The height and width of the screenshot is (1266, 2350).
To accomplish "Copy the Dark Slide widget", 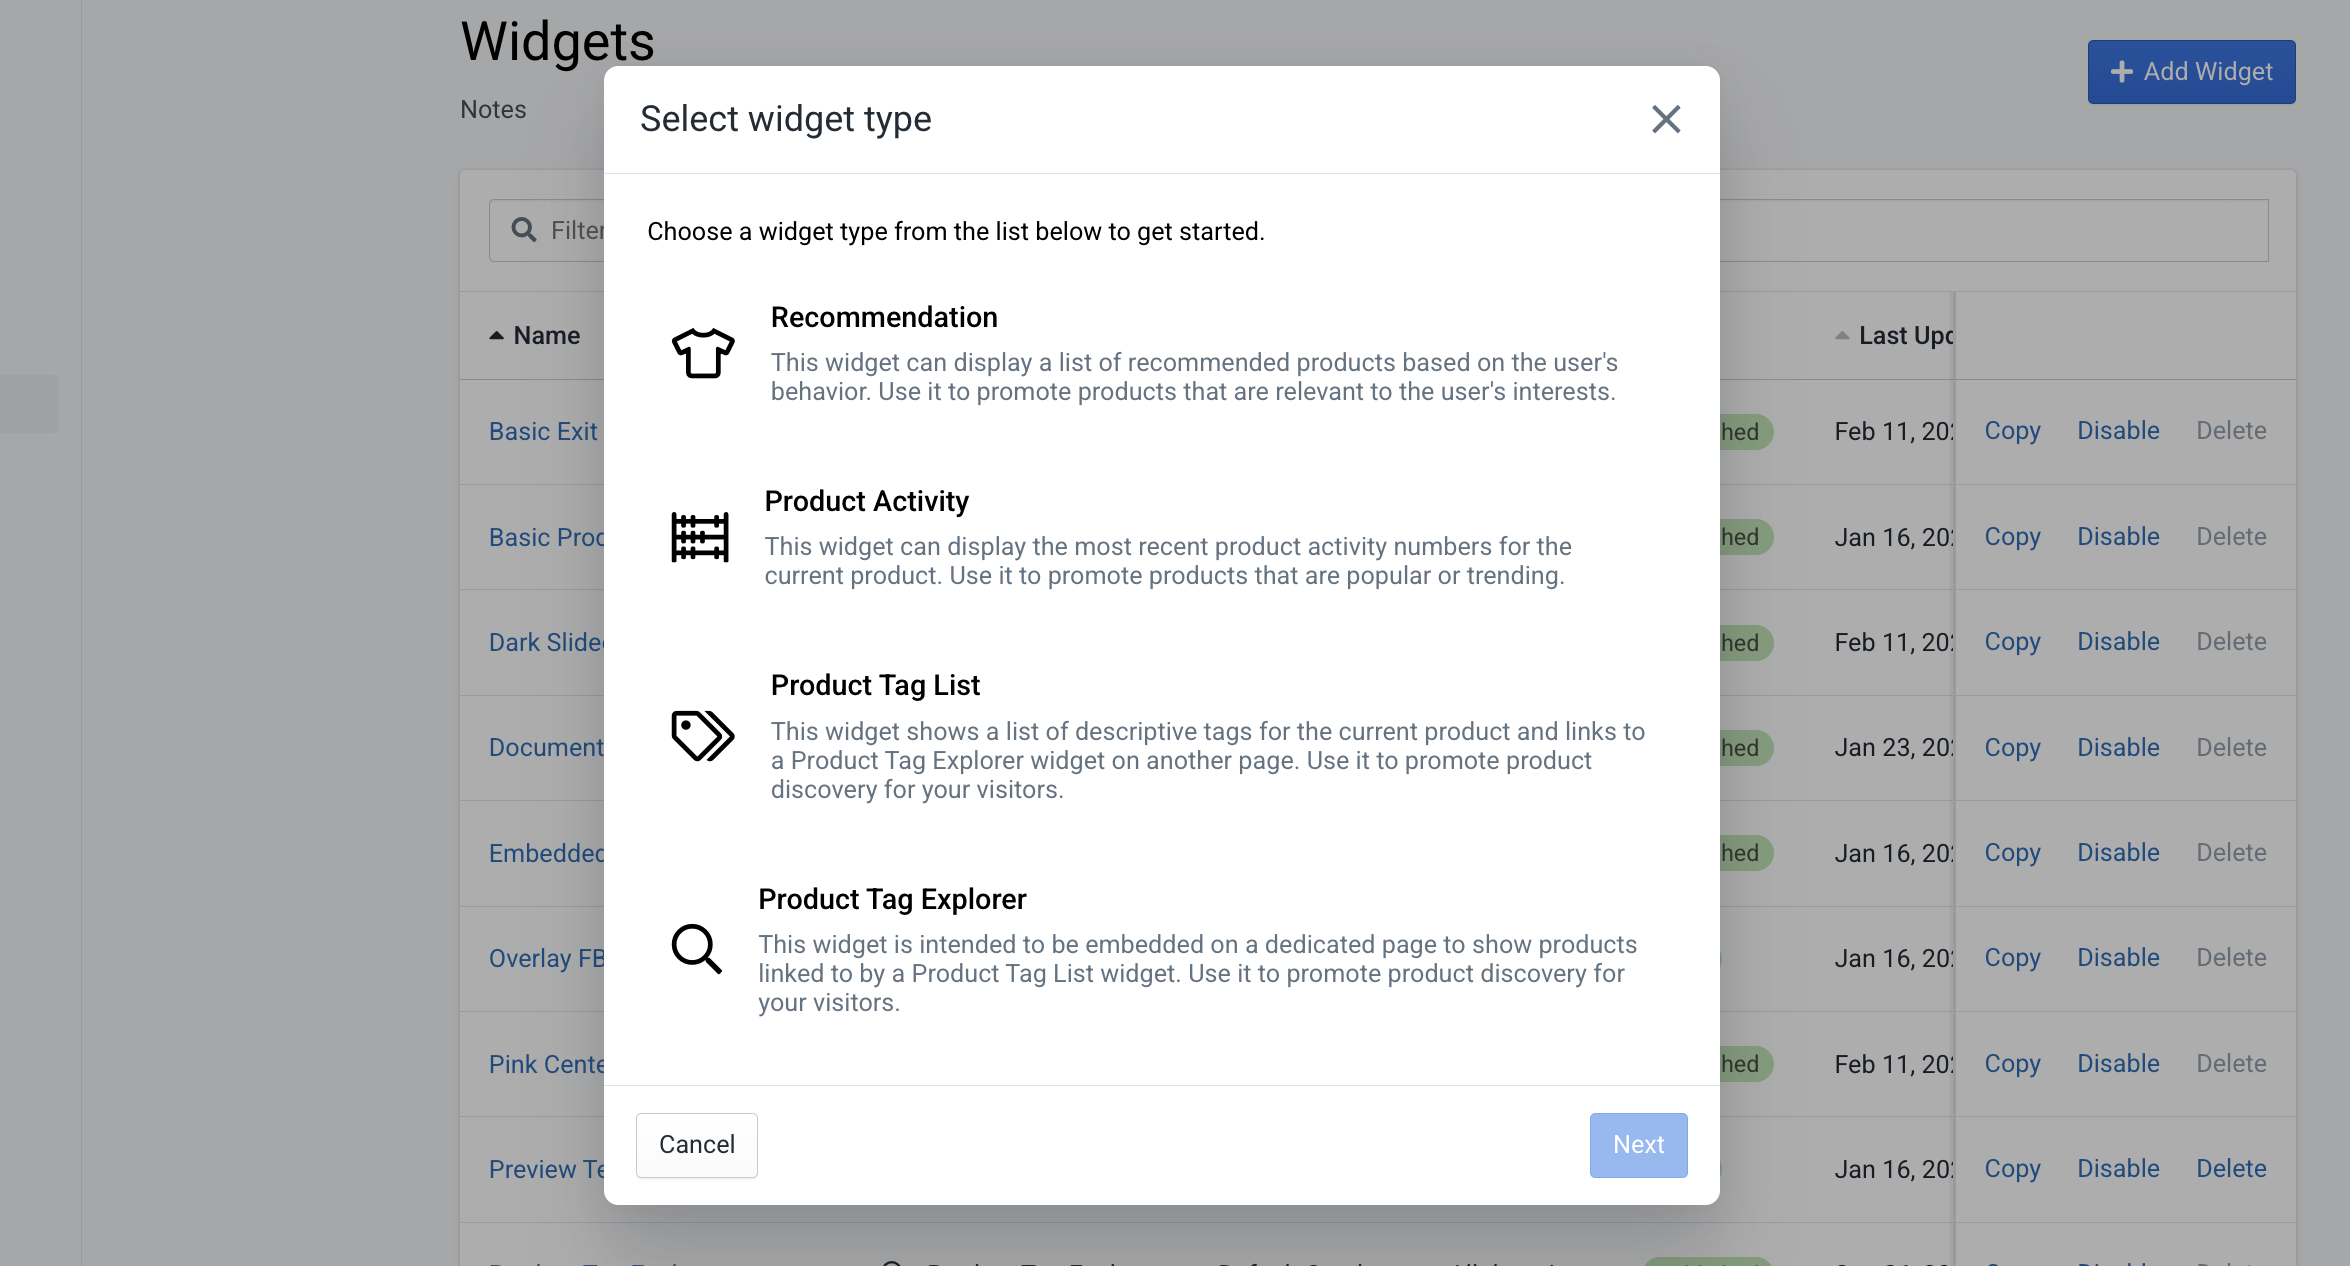I will point(2012,641).
